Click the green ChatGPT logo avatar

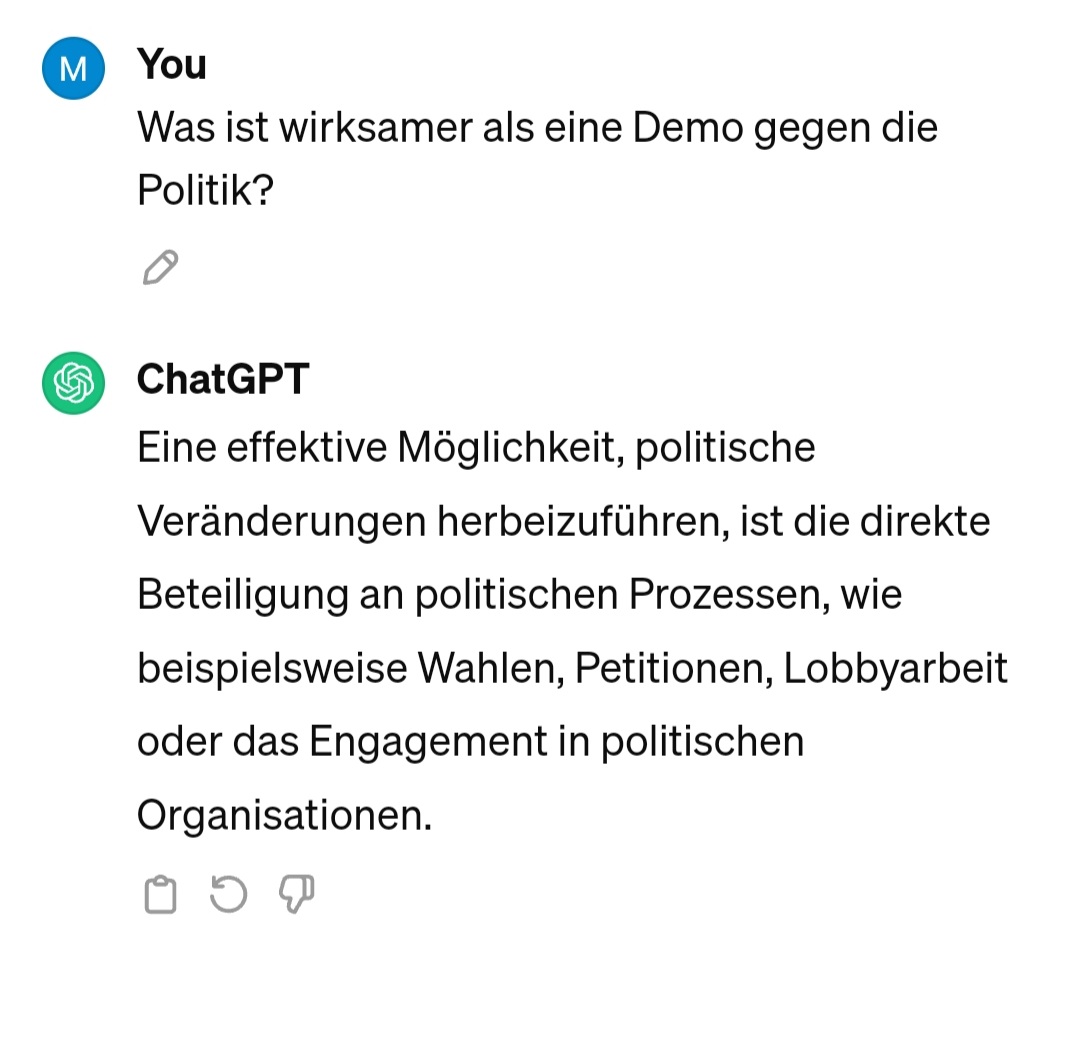click(73, 383)
